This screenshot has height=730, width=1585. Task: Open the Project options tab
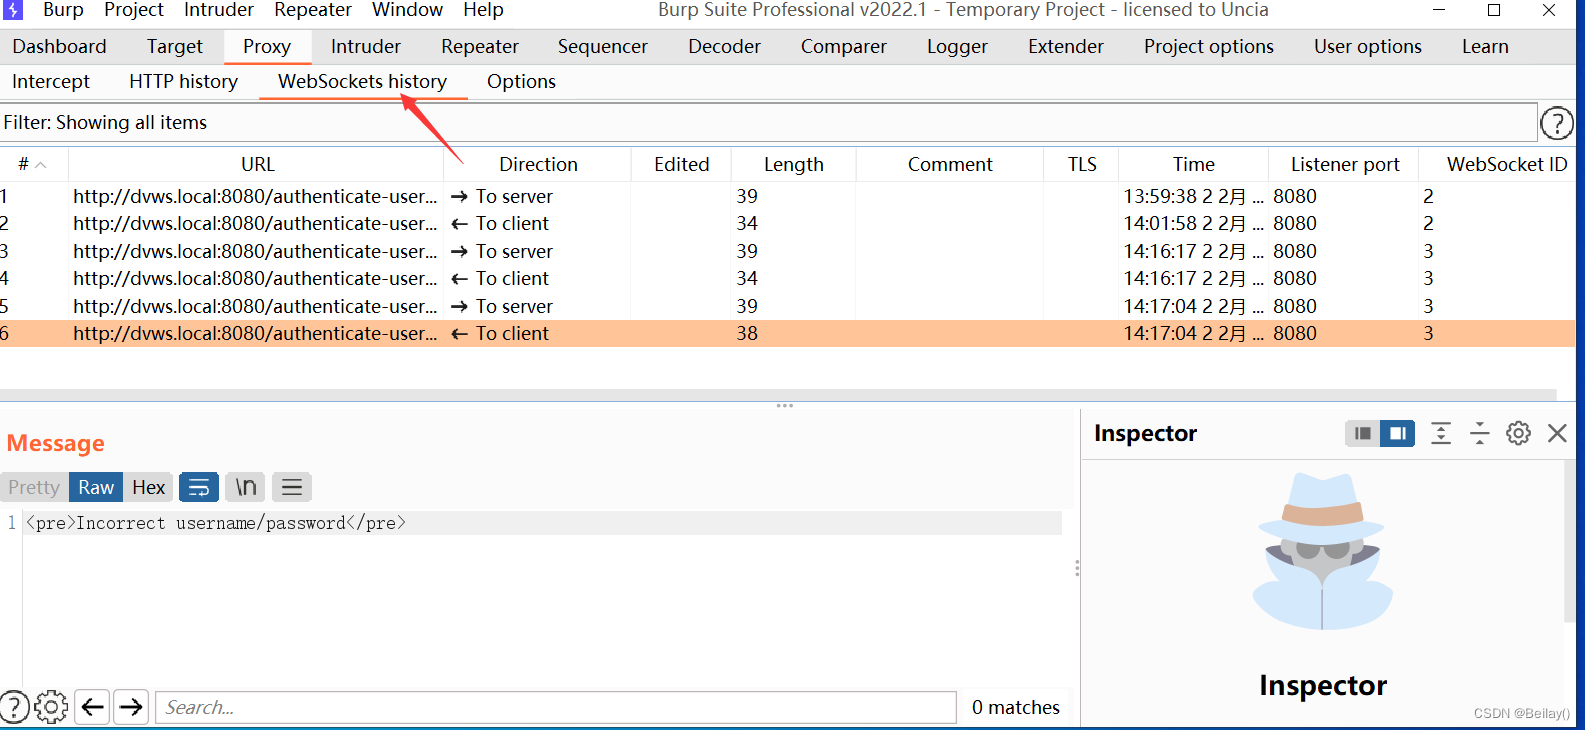tap(1209, 46)
